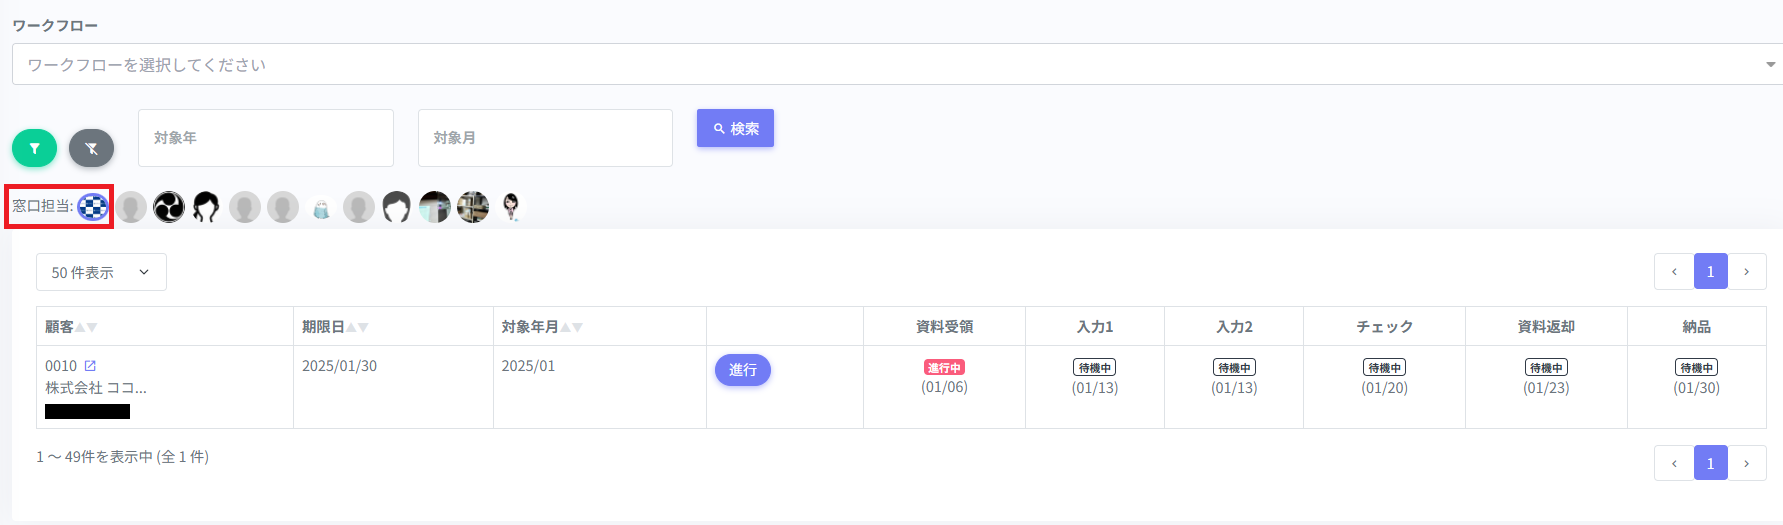
Task: Open customer 0010 external link icon
Action: click(x=90, y=366)
